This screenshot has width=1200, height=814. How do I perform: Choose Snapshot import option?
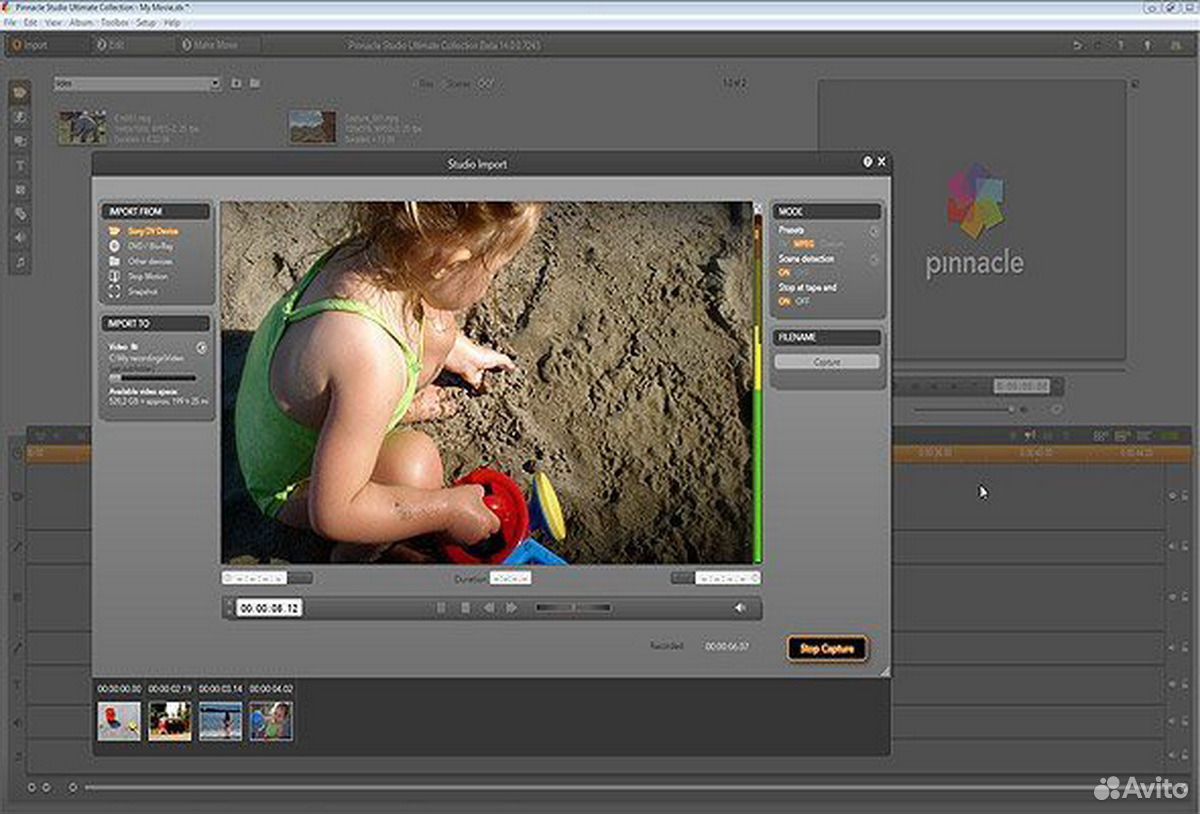[x=143, y=291]
